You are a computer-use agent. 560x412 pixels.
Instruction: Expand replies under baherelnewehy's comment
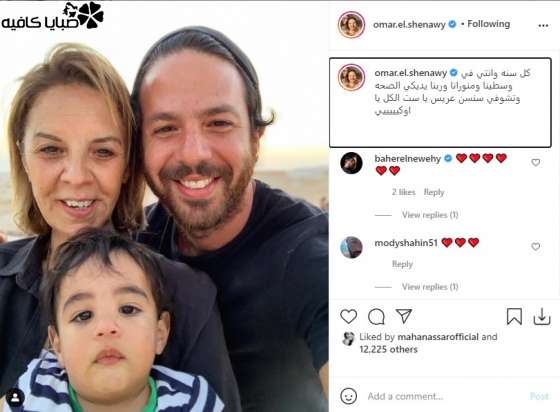coord(430,215)
